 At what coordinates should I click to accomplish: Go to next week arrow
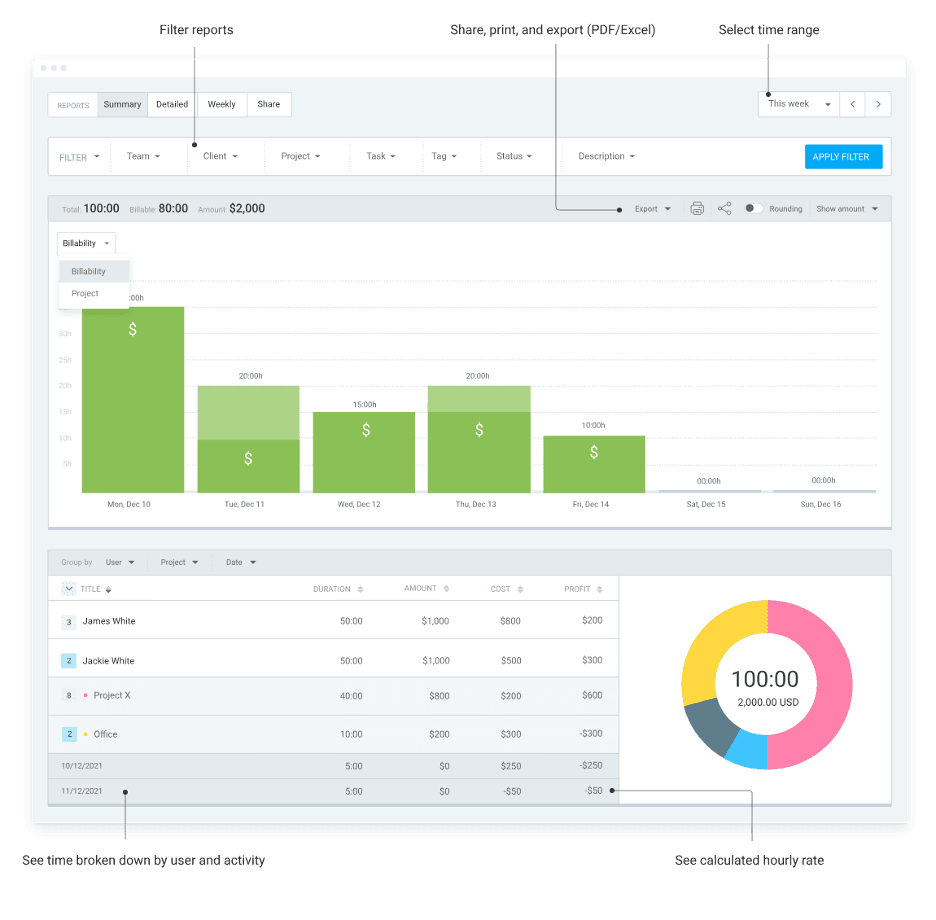coord(878,104)
